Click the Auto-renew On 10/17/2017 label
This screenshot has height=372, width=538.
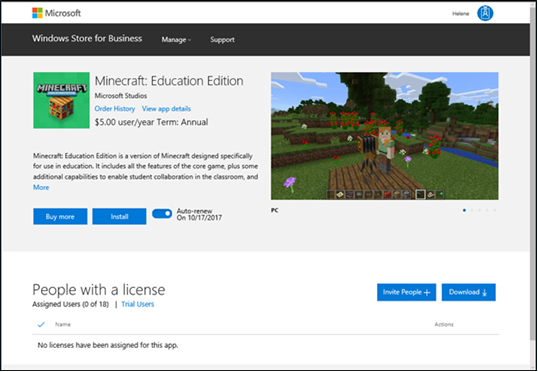[x=199, y=214]
